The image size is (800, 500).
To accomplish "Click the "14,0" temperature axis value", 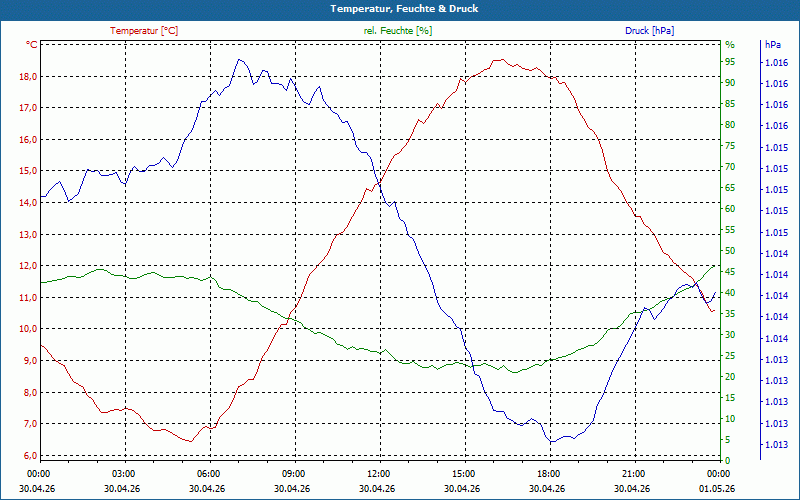I will pyautogui.click(x=29, y=203).
